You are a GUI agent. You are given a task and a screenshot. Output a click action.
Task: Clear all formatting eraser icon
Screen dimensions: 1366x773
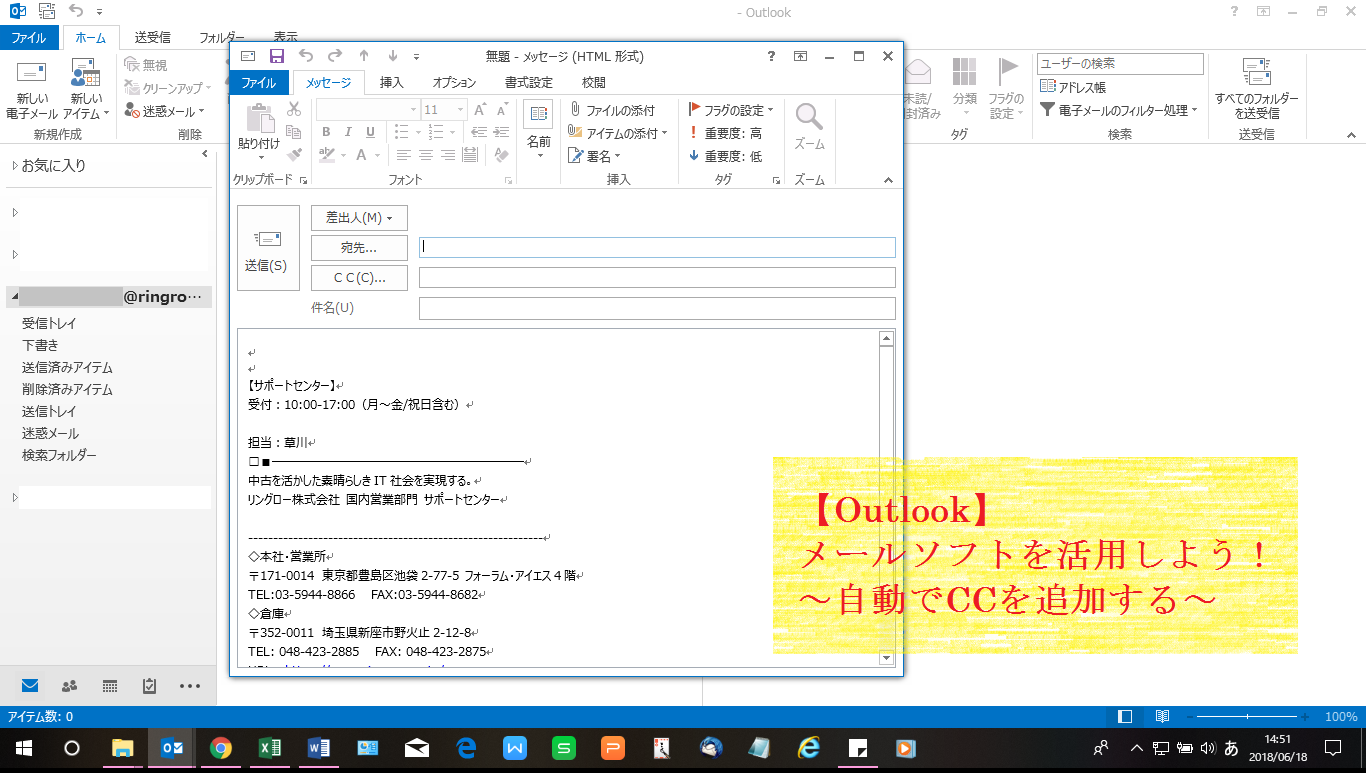pyautogui.click(x=502, y=155)
